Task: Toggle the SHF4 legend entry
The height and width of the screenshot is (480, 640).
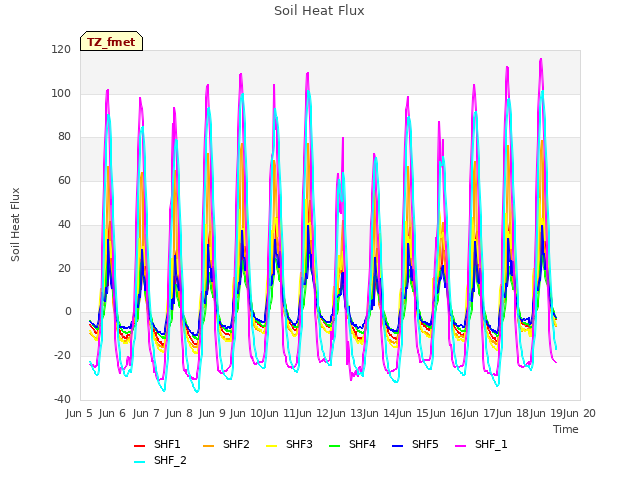Action: pos(352,444)
